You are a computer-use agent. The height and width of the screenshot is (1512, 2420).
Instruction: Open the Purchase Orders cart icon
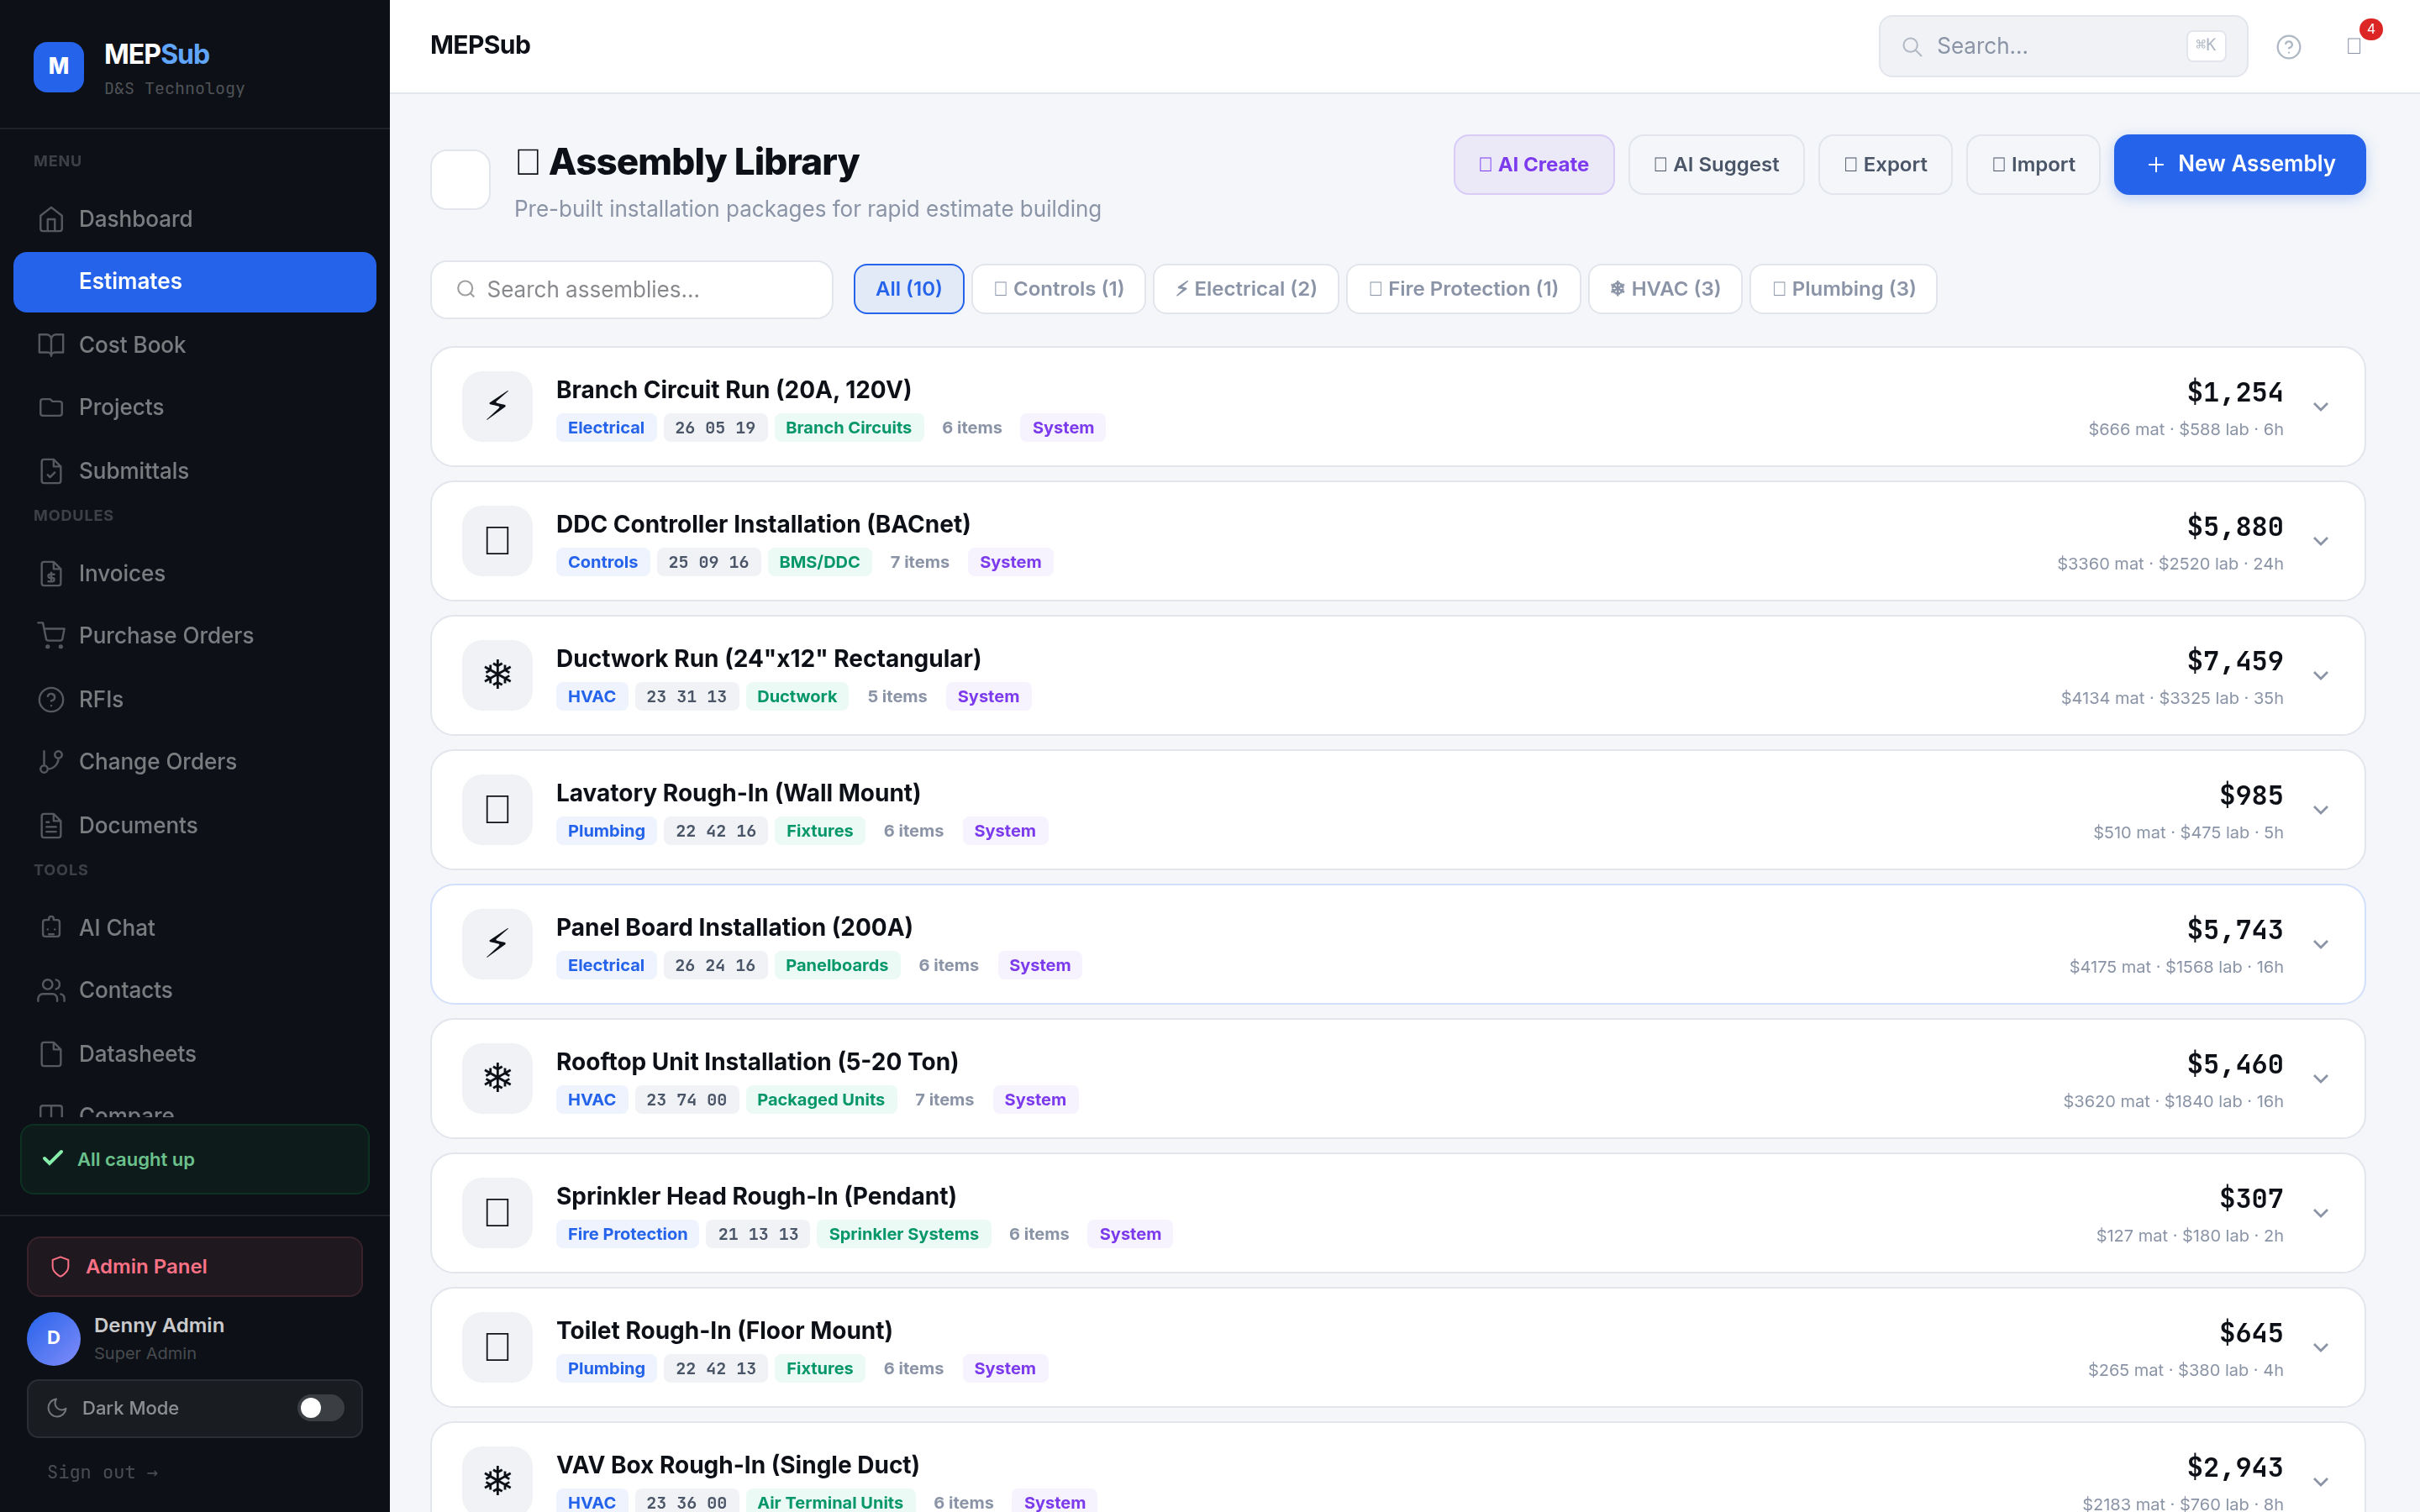click(x=52, y=635)
